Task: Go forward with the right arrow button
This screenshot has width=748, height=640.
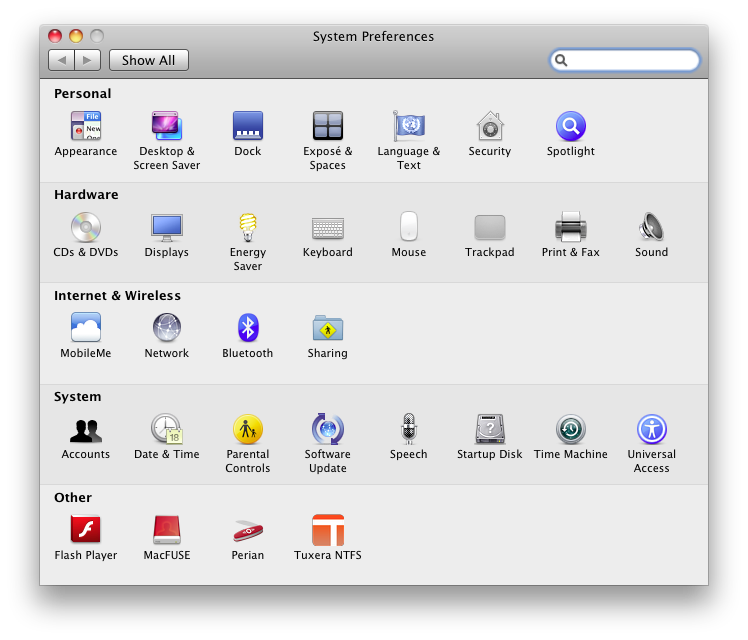Action: pos(88,60)
